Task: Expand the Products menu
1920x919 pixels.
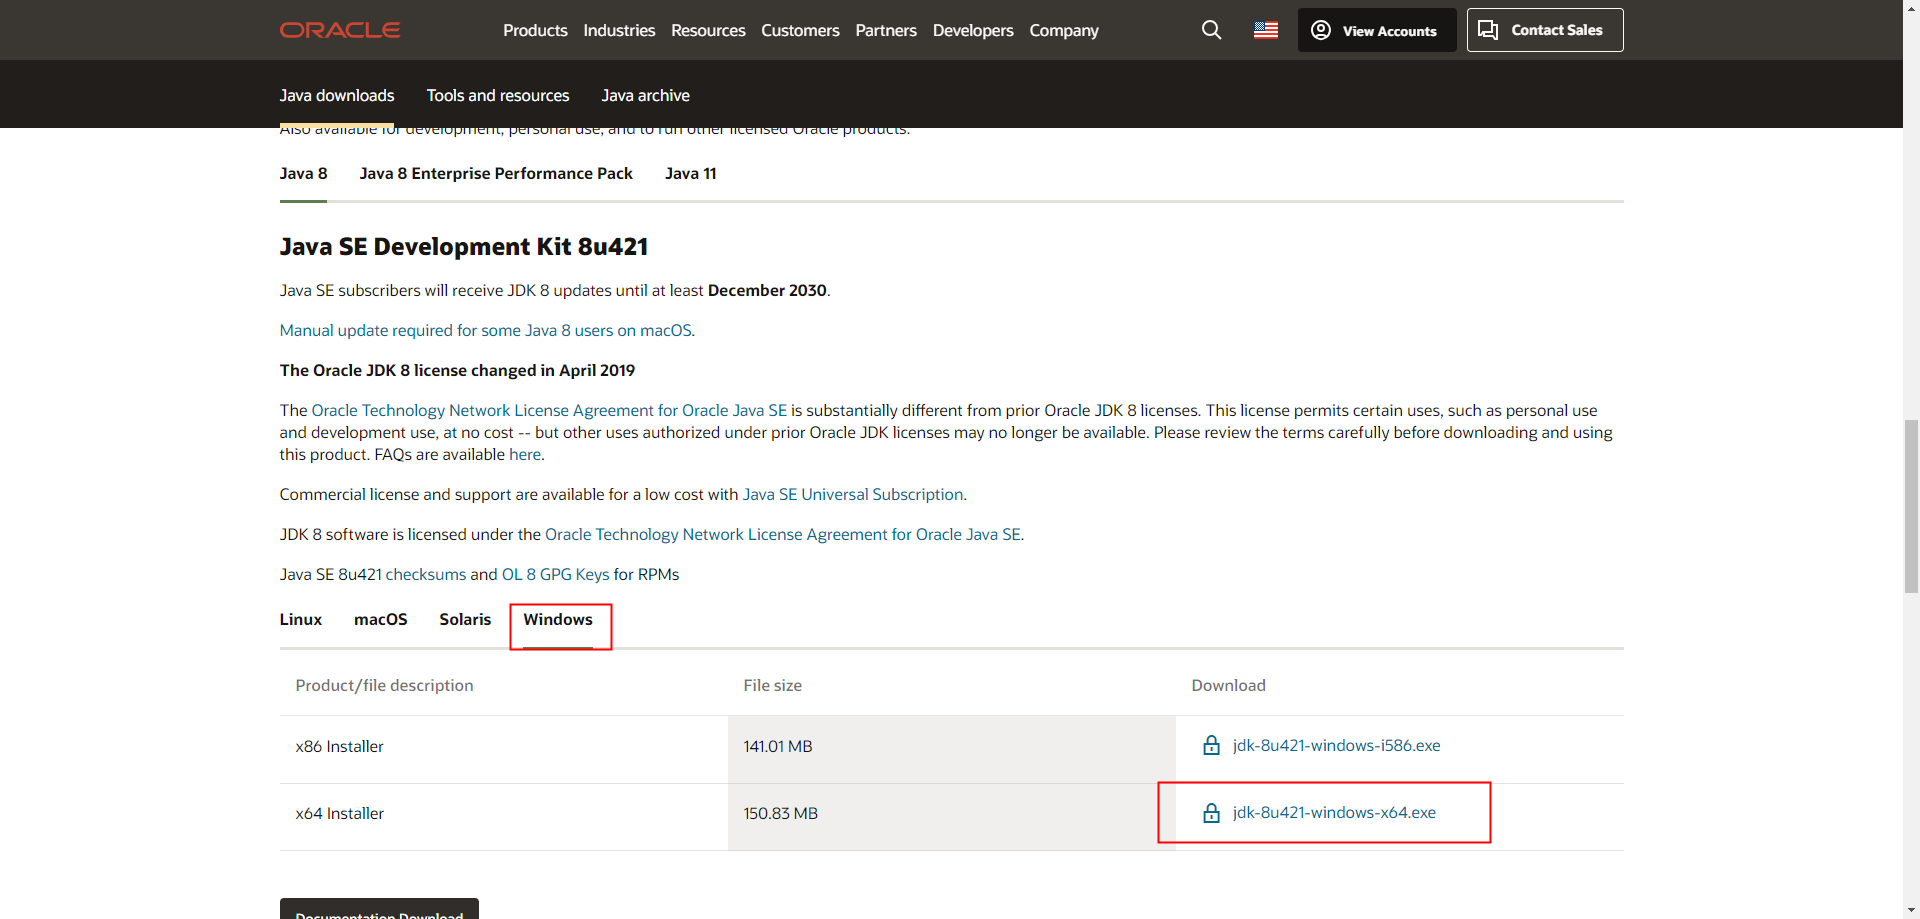Action: tap(535, 30)
